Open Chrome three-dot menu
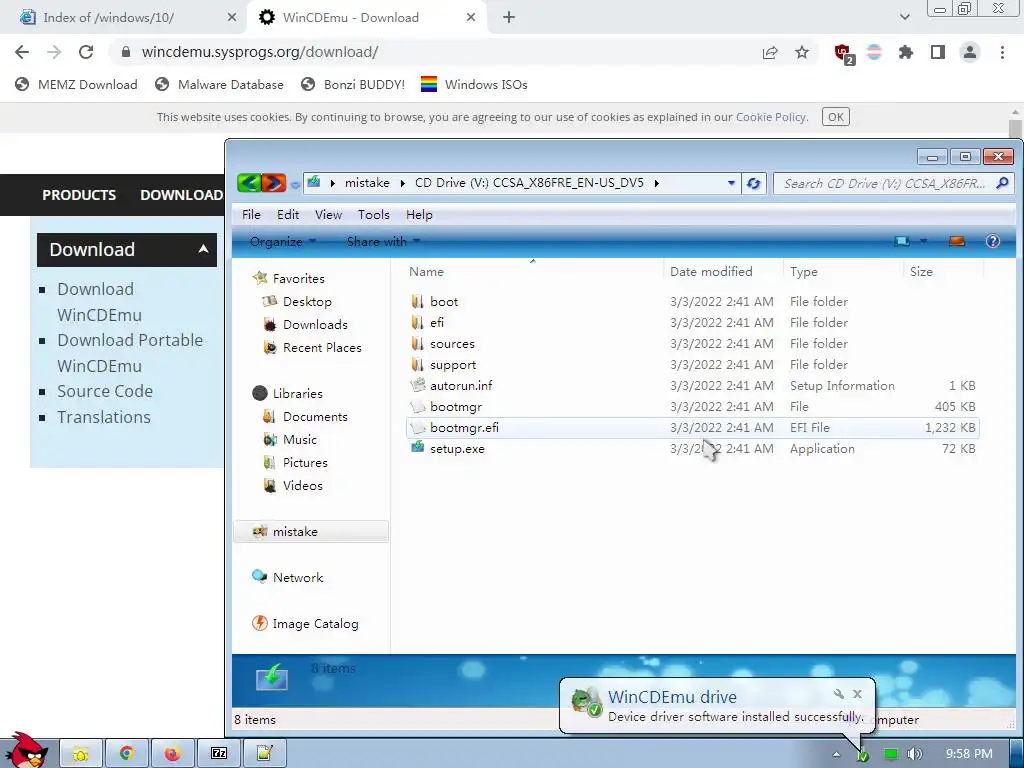Screen dimensions: 1024x768 [1002, 52]
